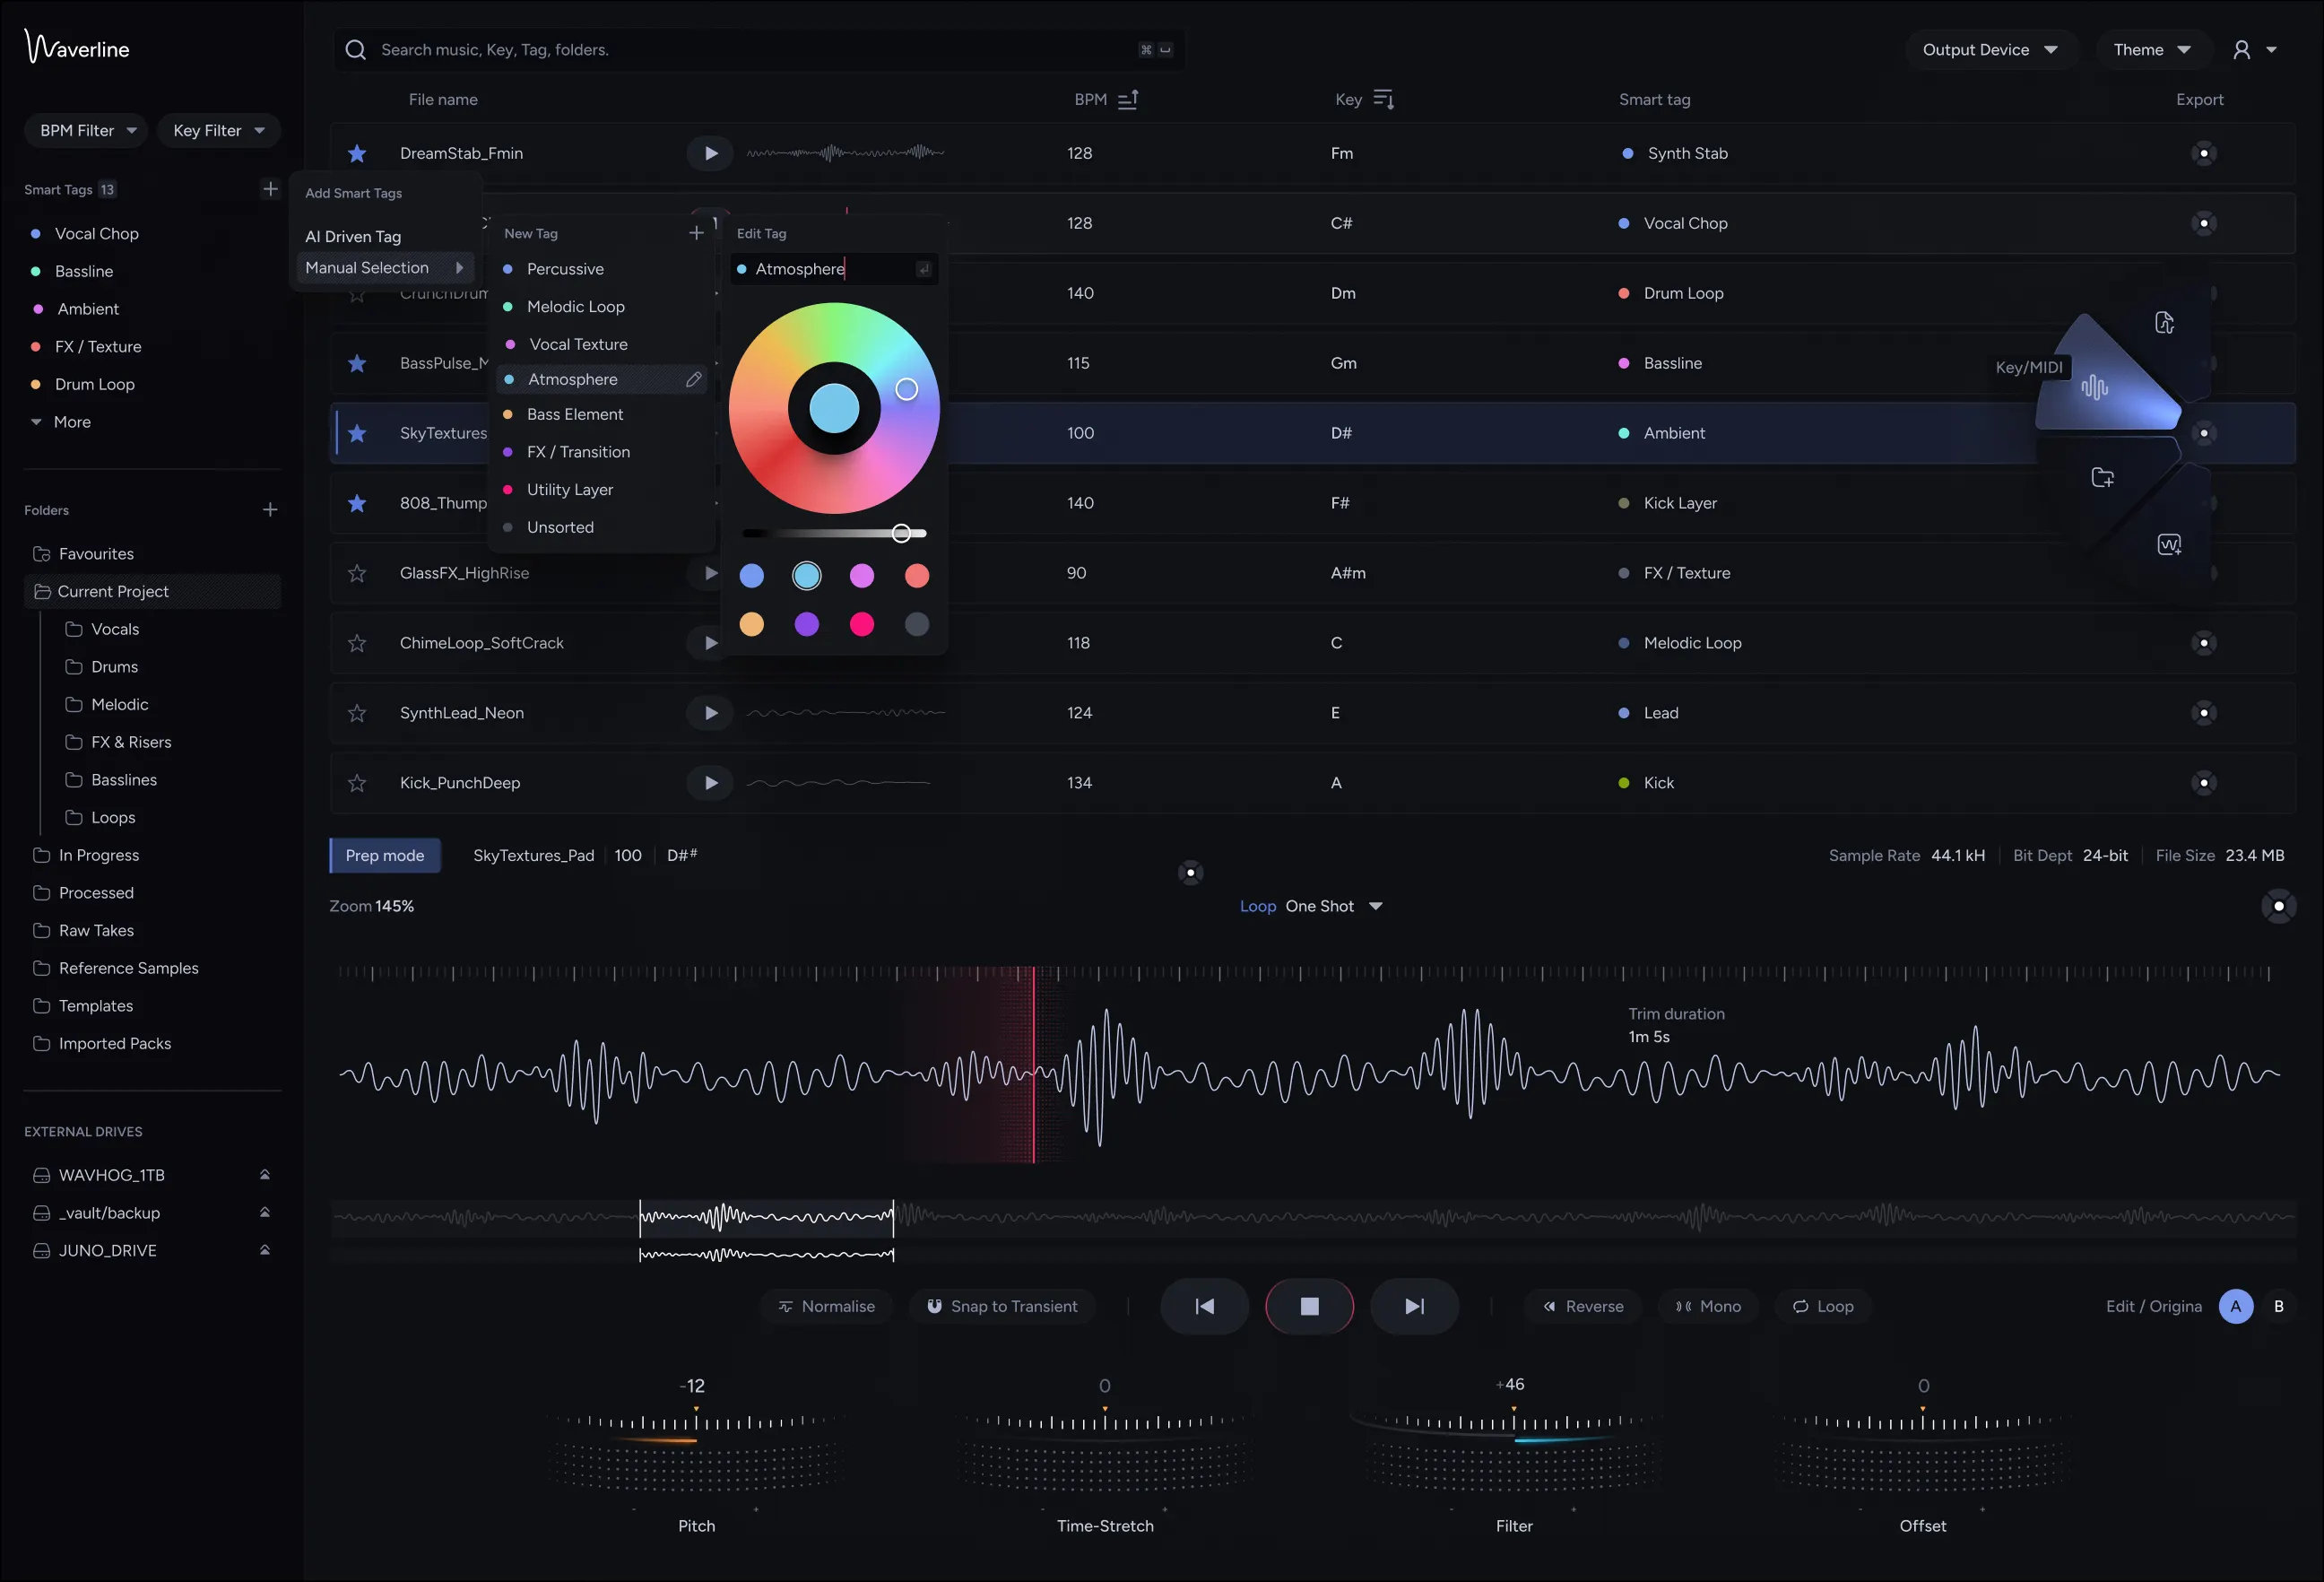Toggle Prep mode on the sample editor

tap(384, 855)
